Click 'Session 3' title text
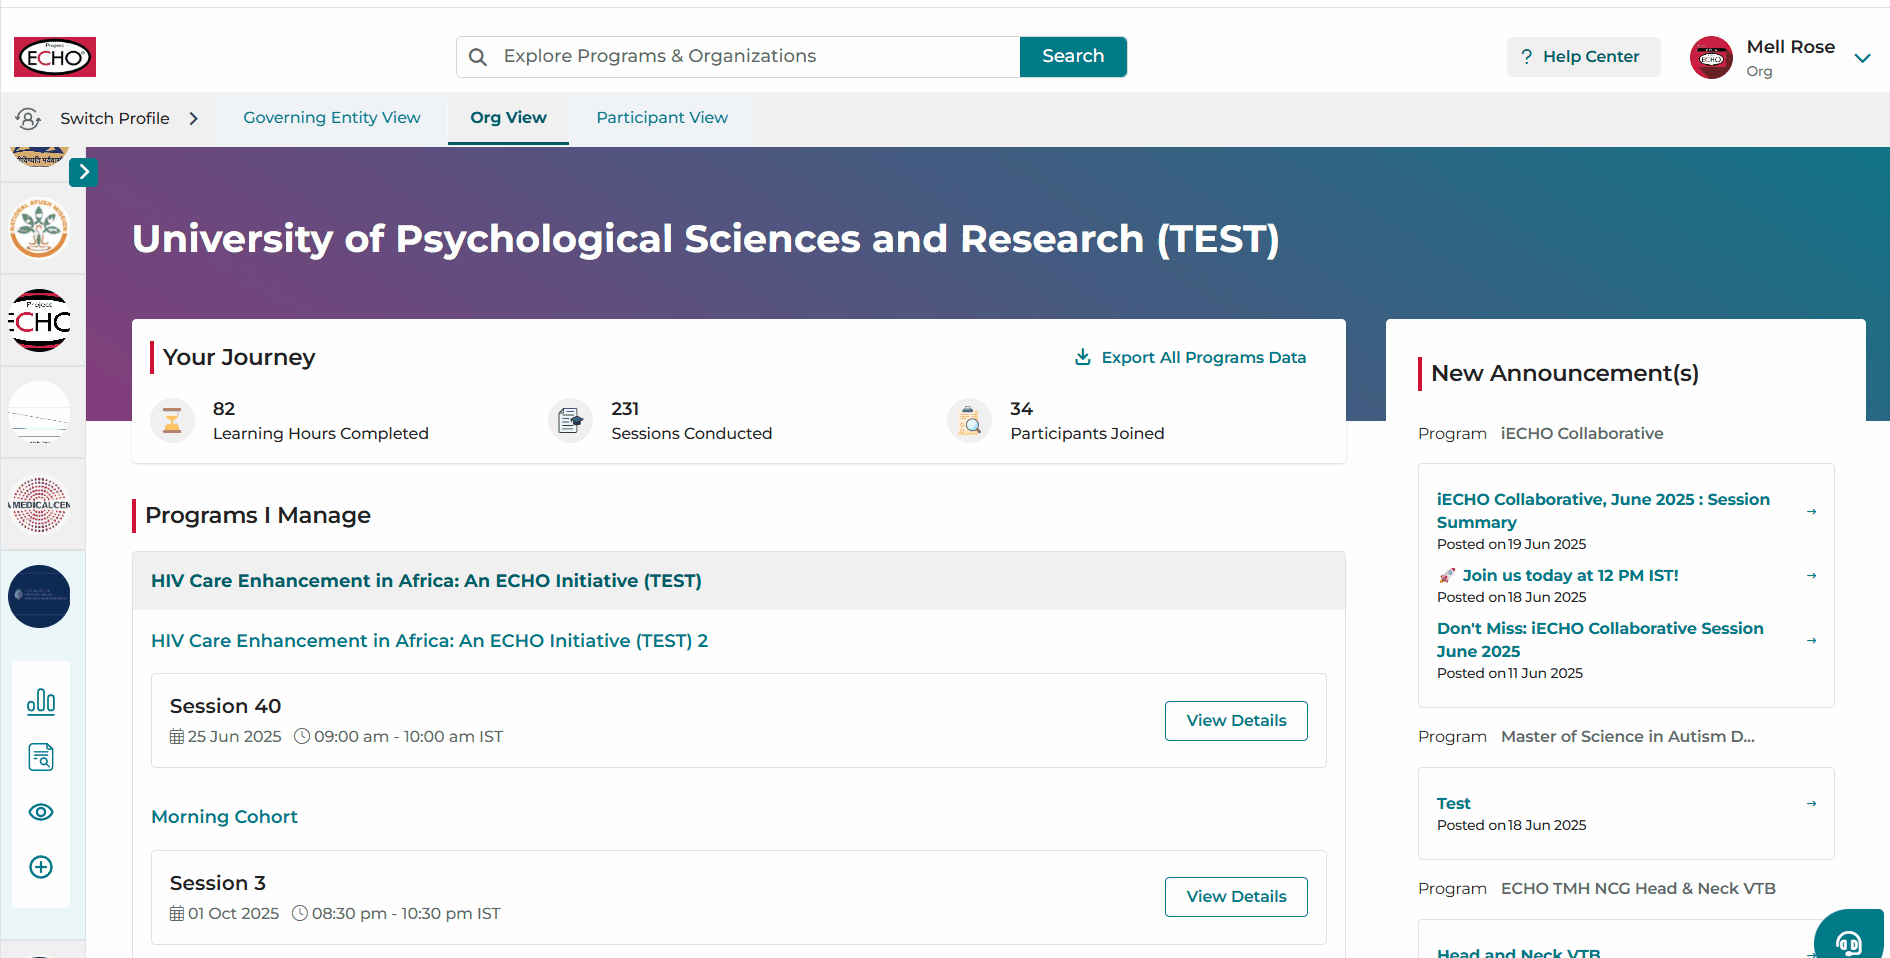Image resolution: width=1890 pixels, height=958 pixels. [217, 884]
